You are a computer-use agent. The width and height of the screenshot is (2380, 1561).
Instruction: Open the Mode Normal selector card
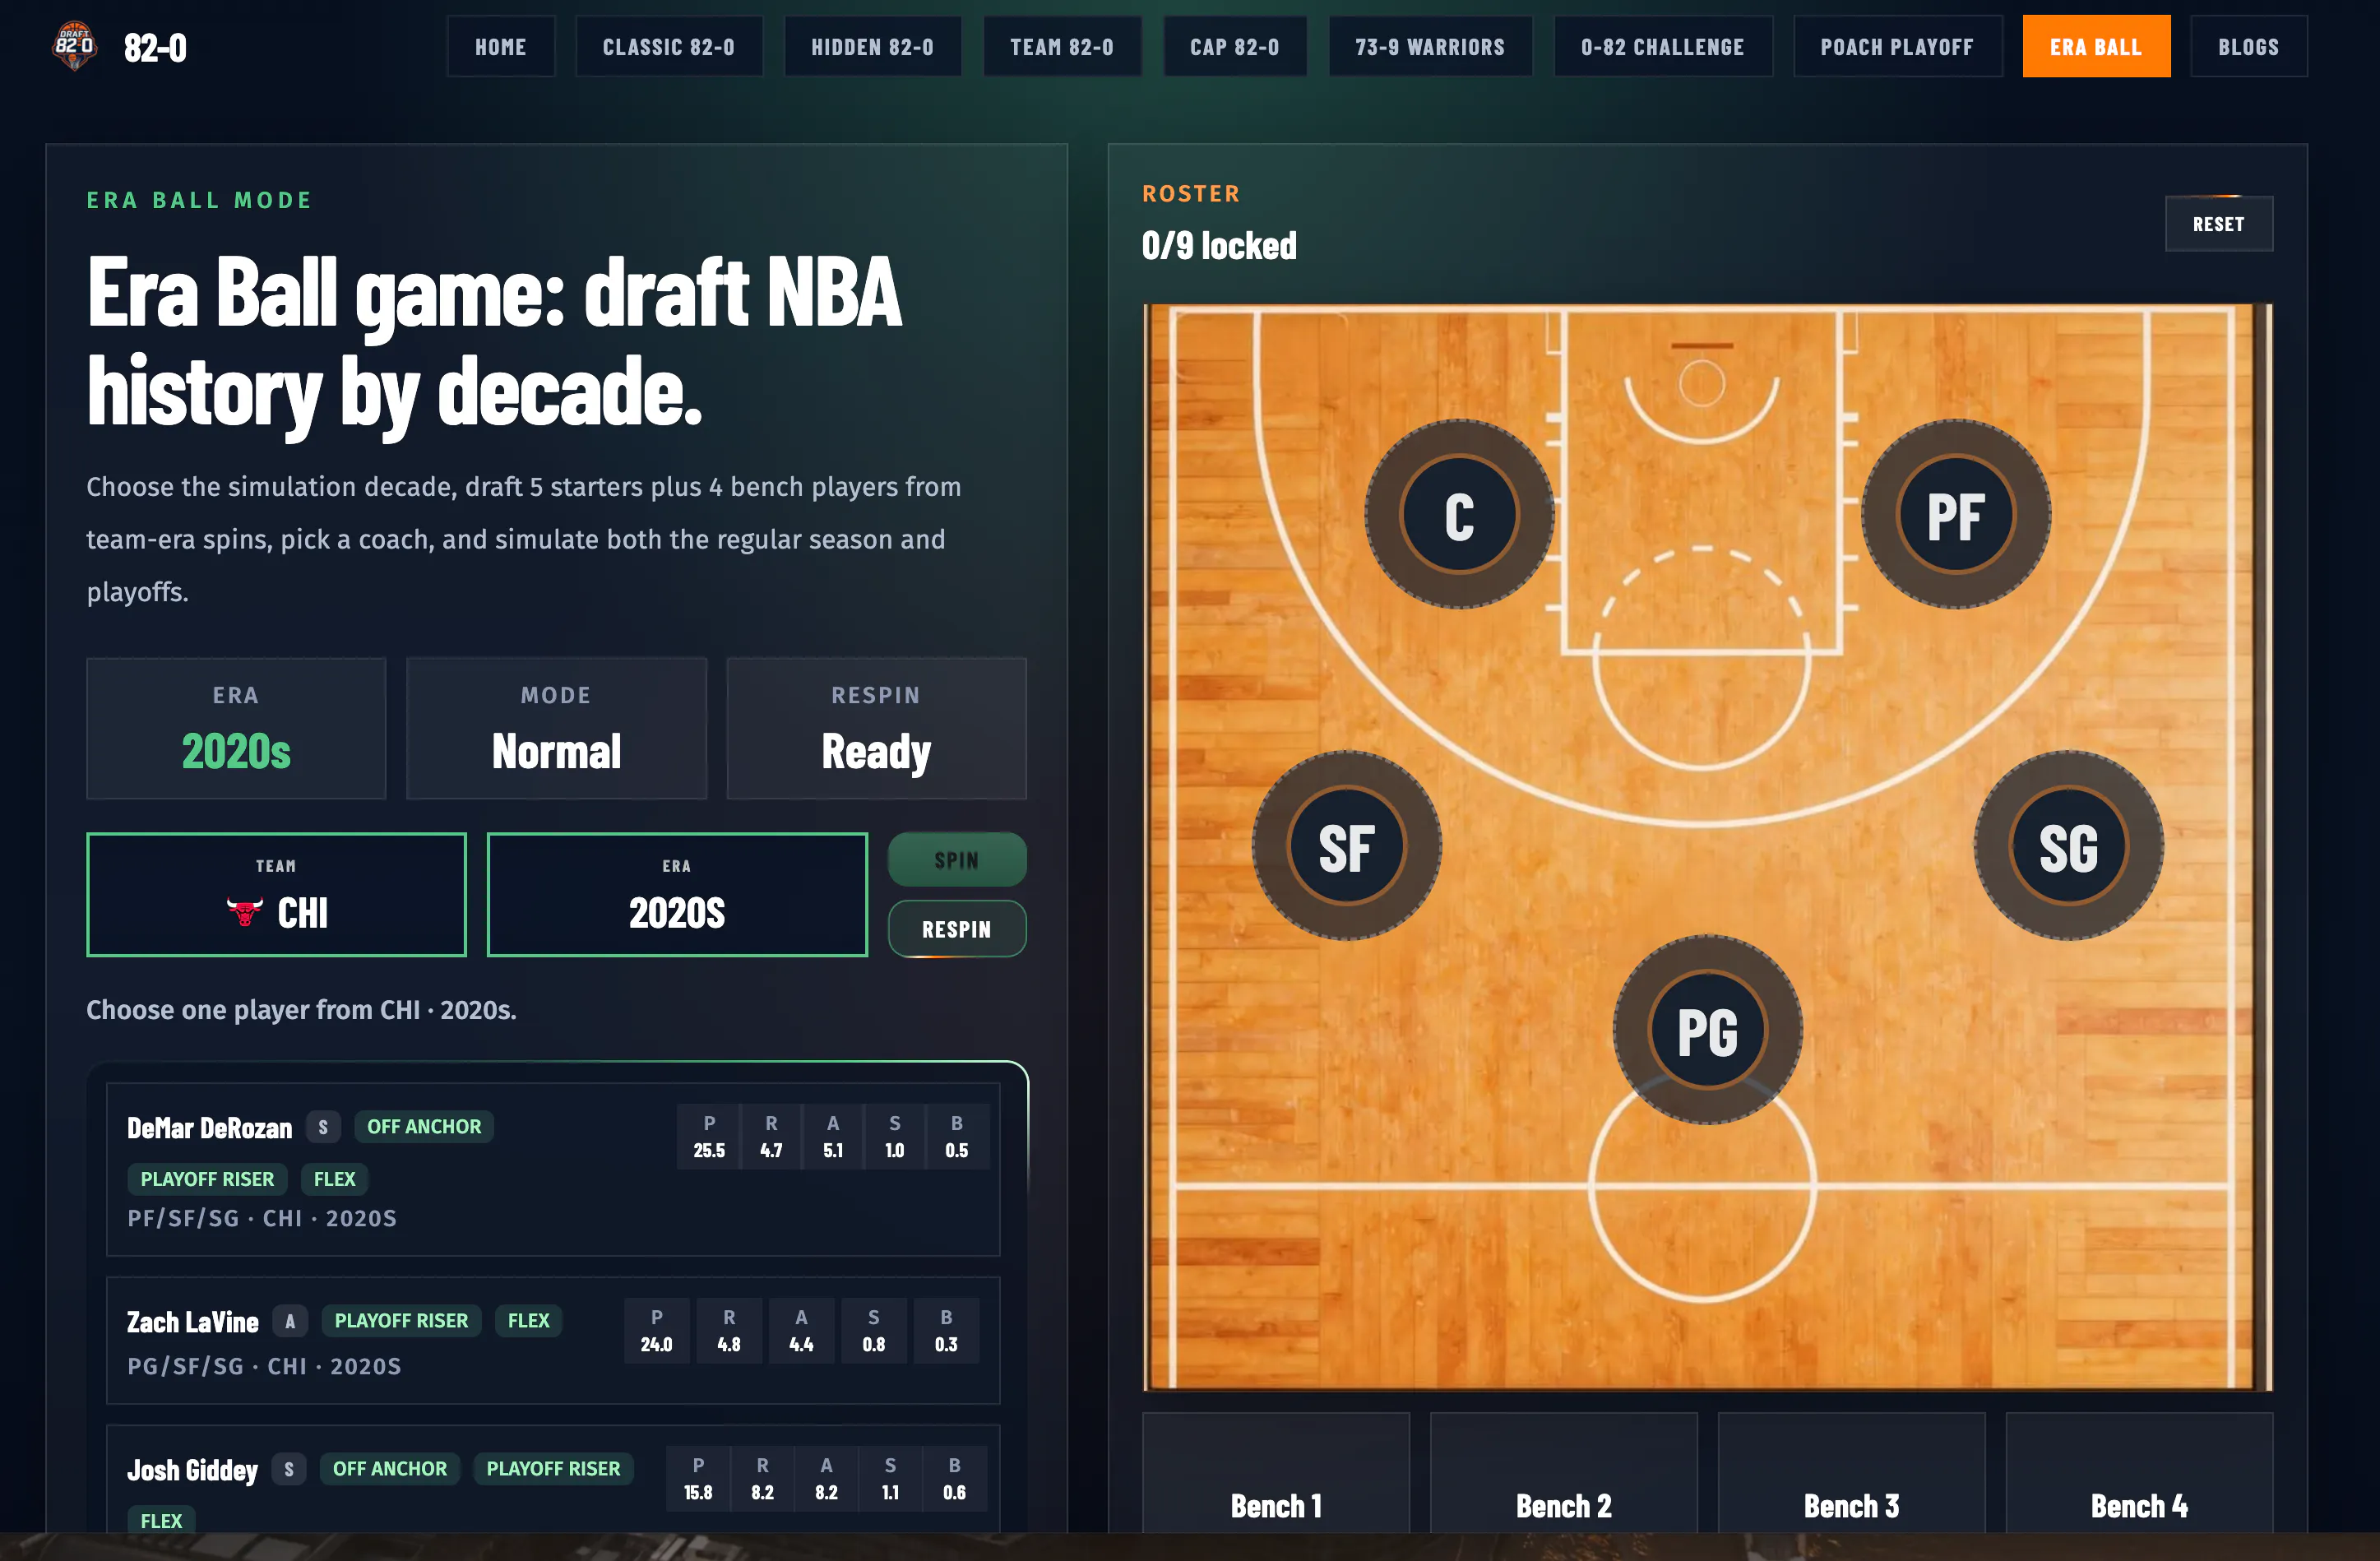556,728
